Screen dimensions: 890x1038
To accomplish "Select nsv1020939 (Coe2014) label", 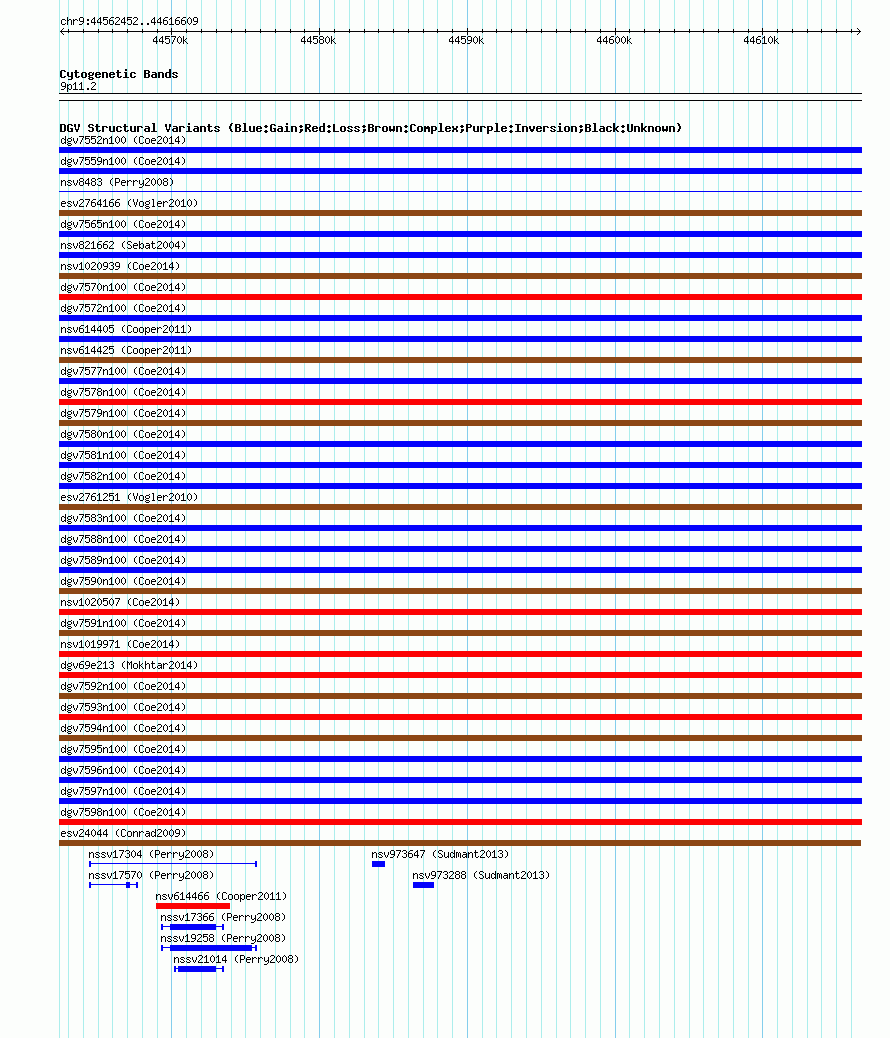I will pyautogui.click(x=120, y=266).
